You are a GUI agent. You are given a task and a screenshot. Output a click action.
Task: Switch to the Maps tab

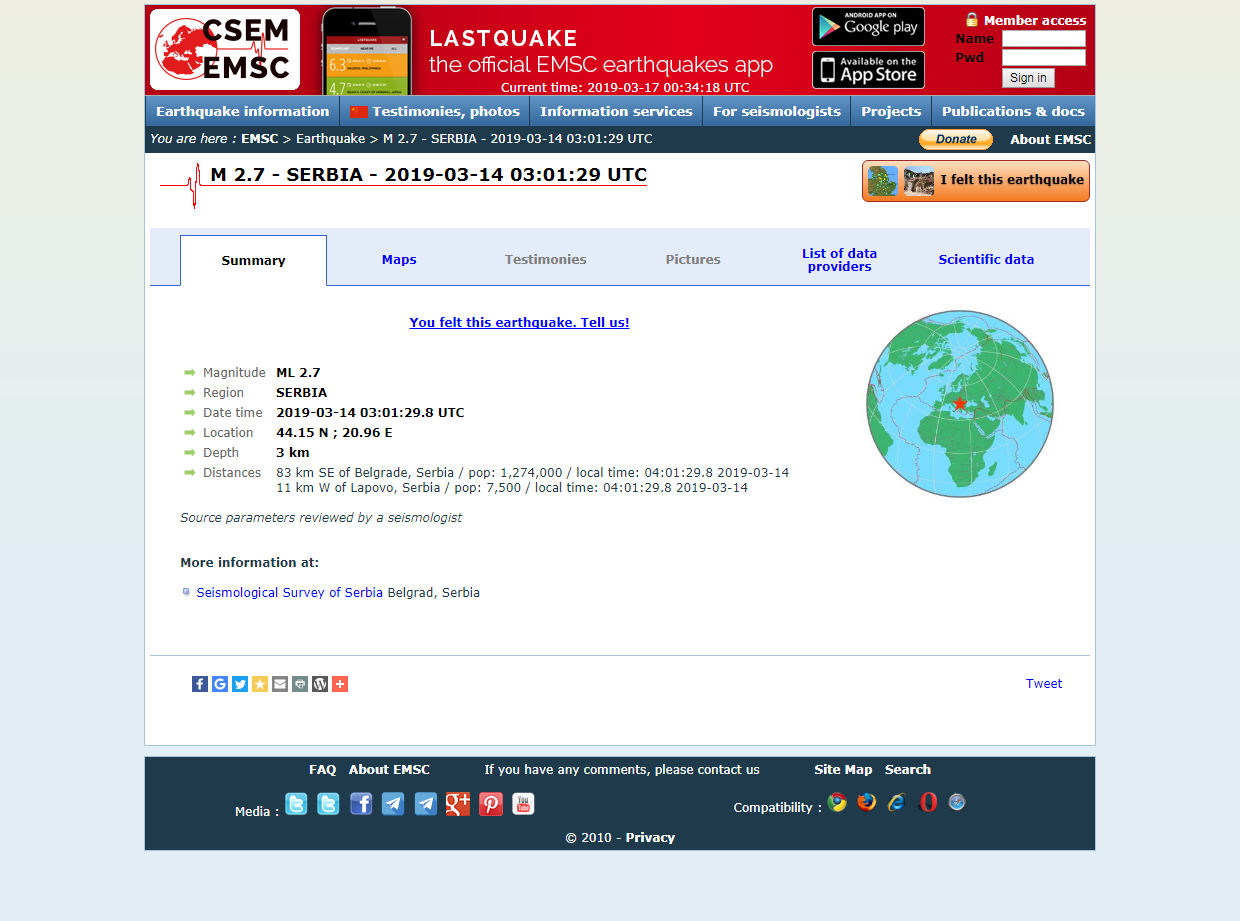click(399, 260)
